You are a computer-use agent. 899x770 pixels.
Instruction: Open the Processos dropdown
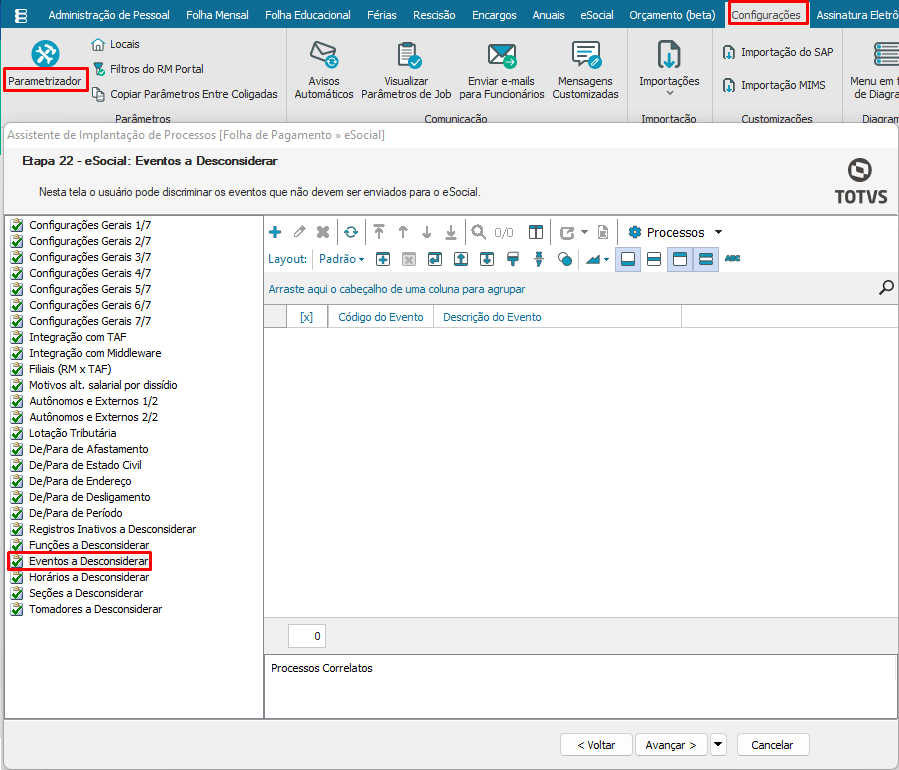(x=674, y=232)
